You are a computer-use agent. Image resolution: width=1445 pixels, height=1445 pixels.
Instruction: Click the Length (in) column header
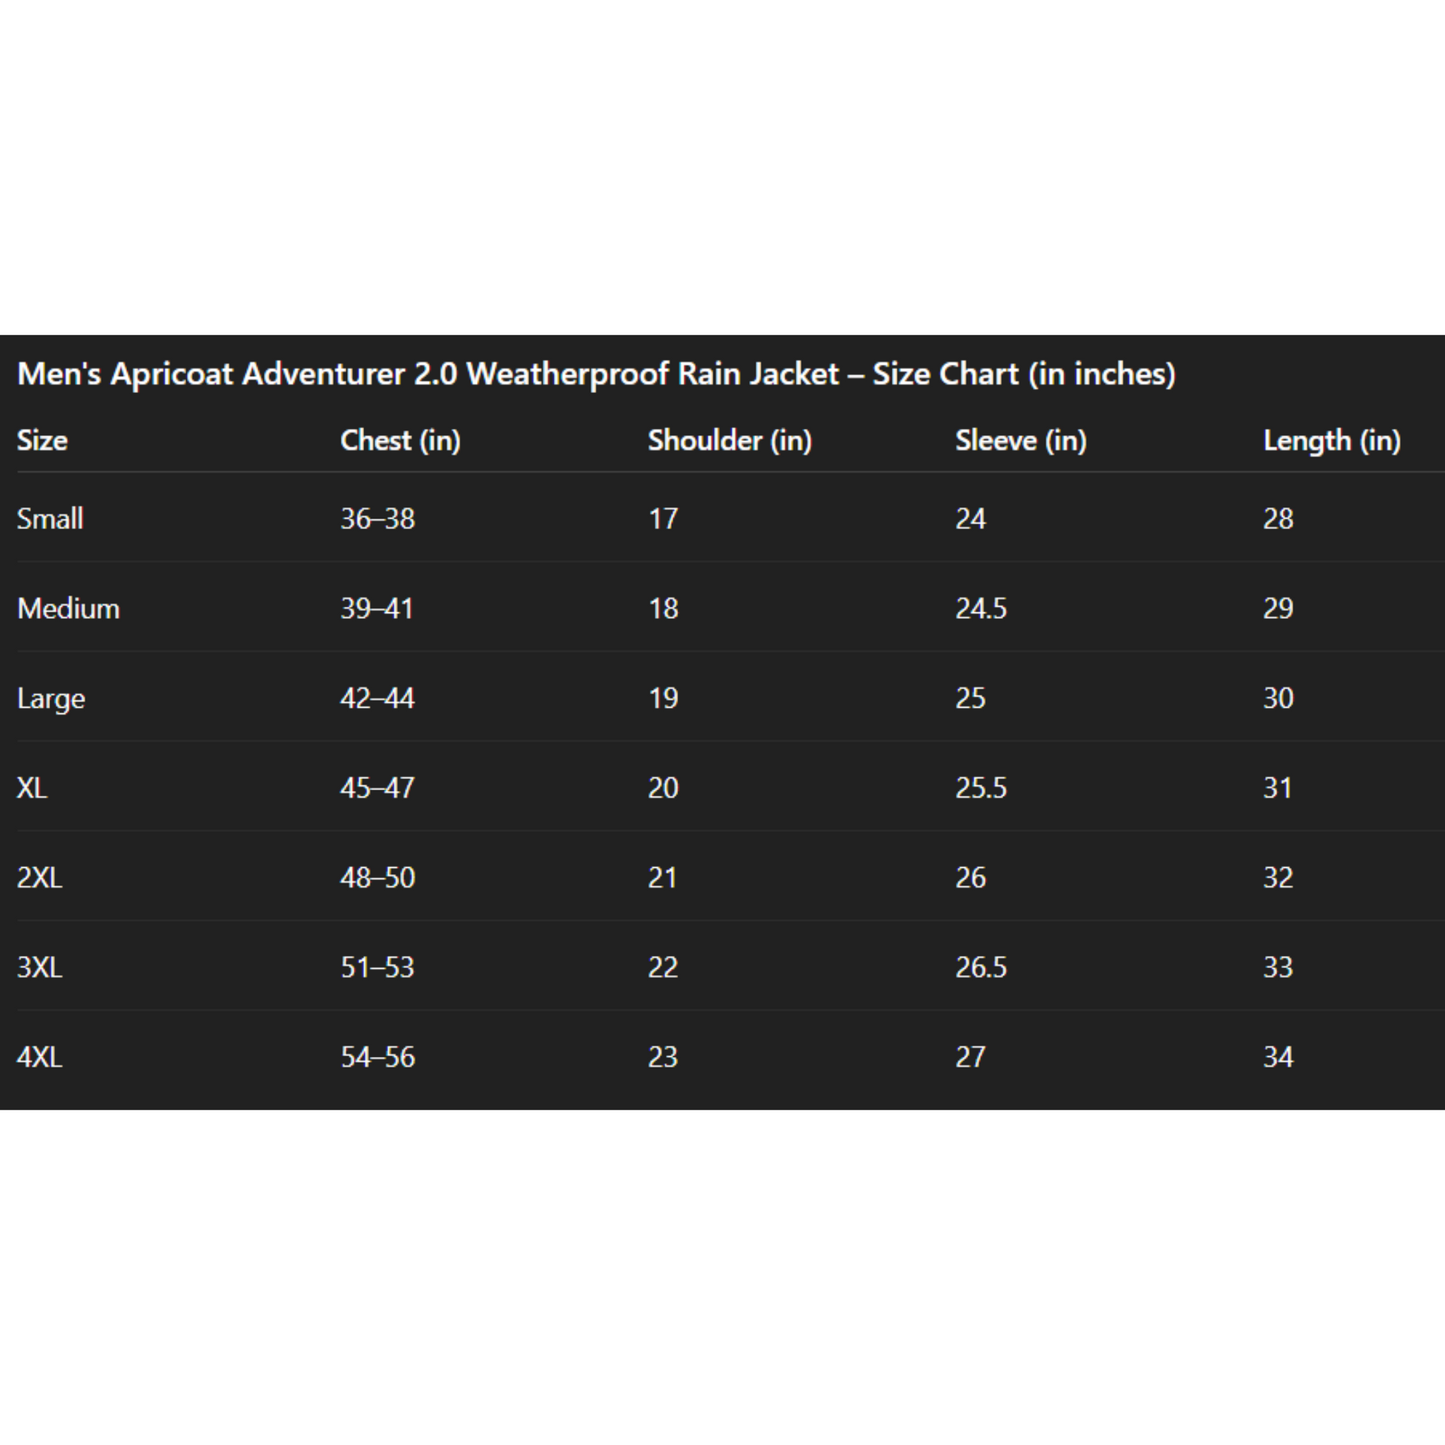(x=1332, y=441)
